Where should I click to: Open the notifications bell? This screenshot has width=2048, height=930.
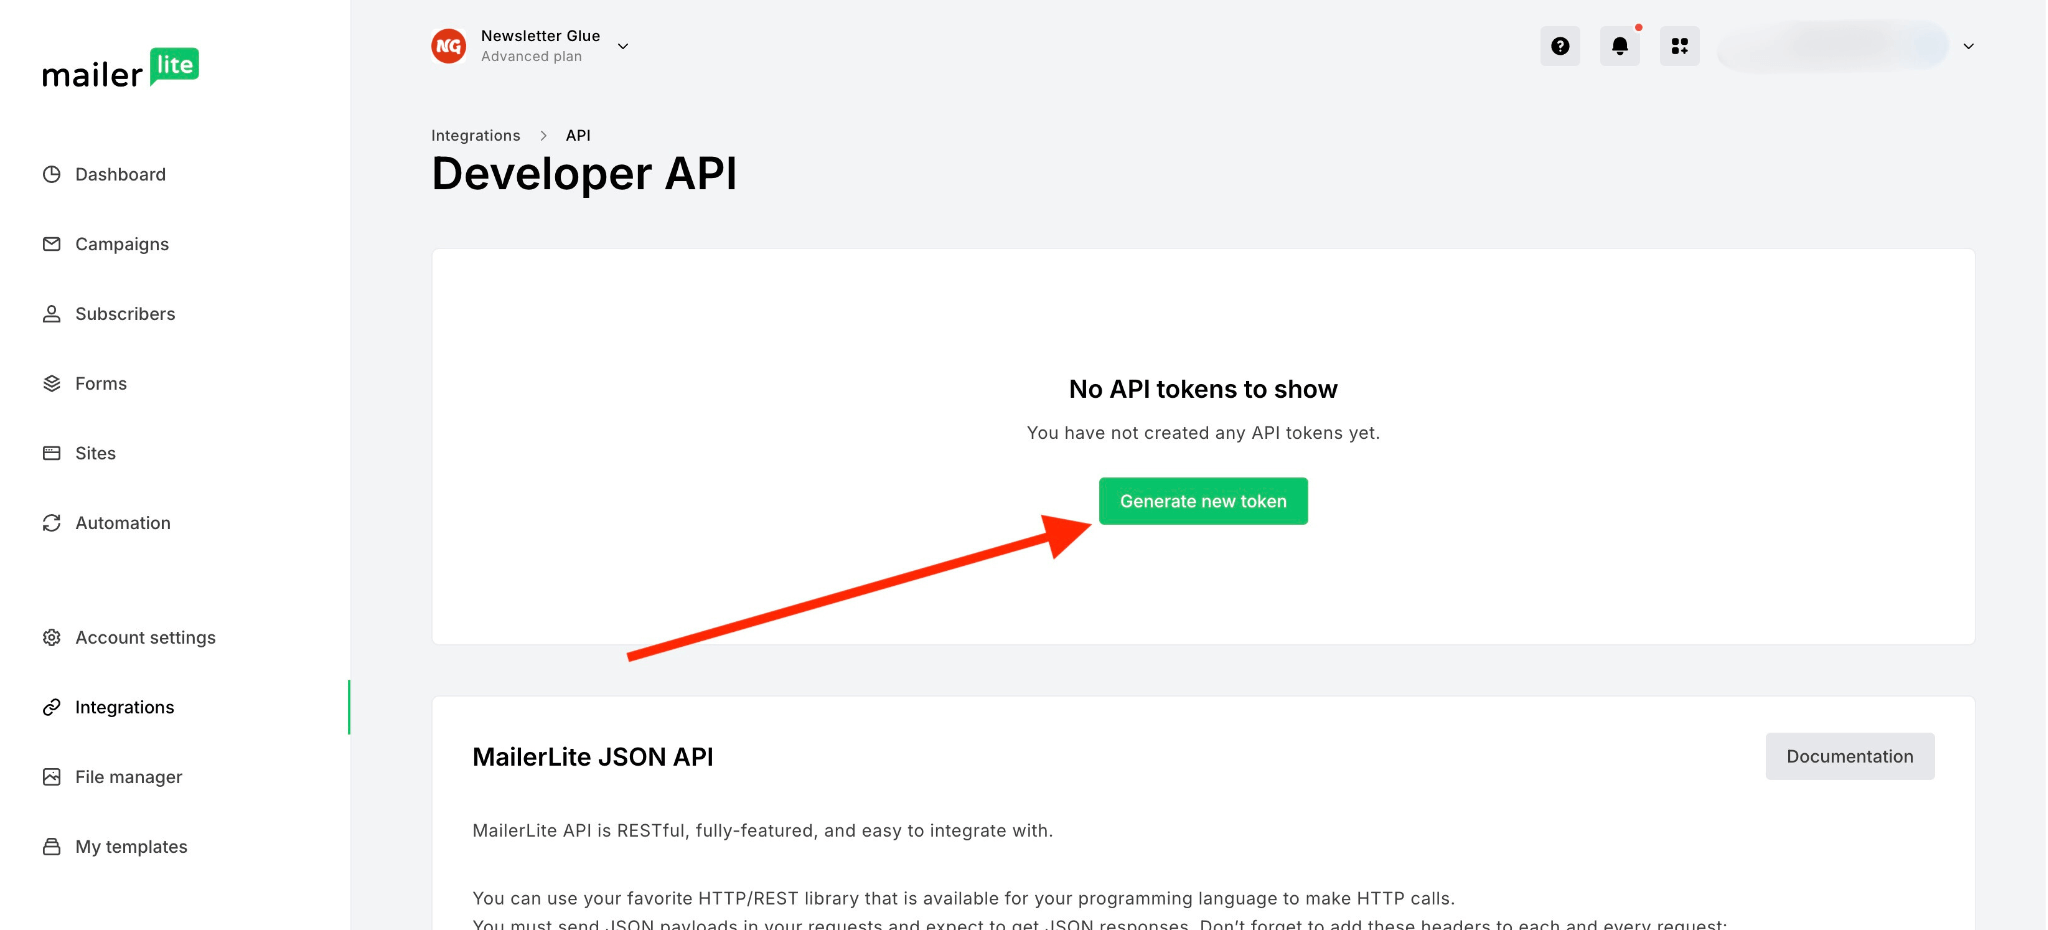(1620, 46)
